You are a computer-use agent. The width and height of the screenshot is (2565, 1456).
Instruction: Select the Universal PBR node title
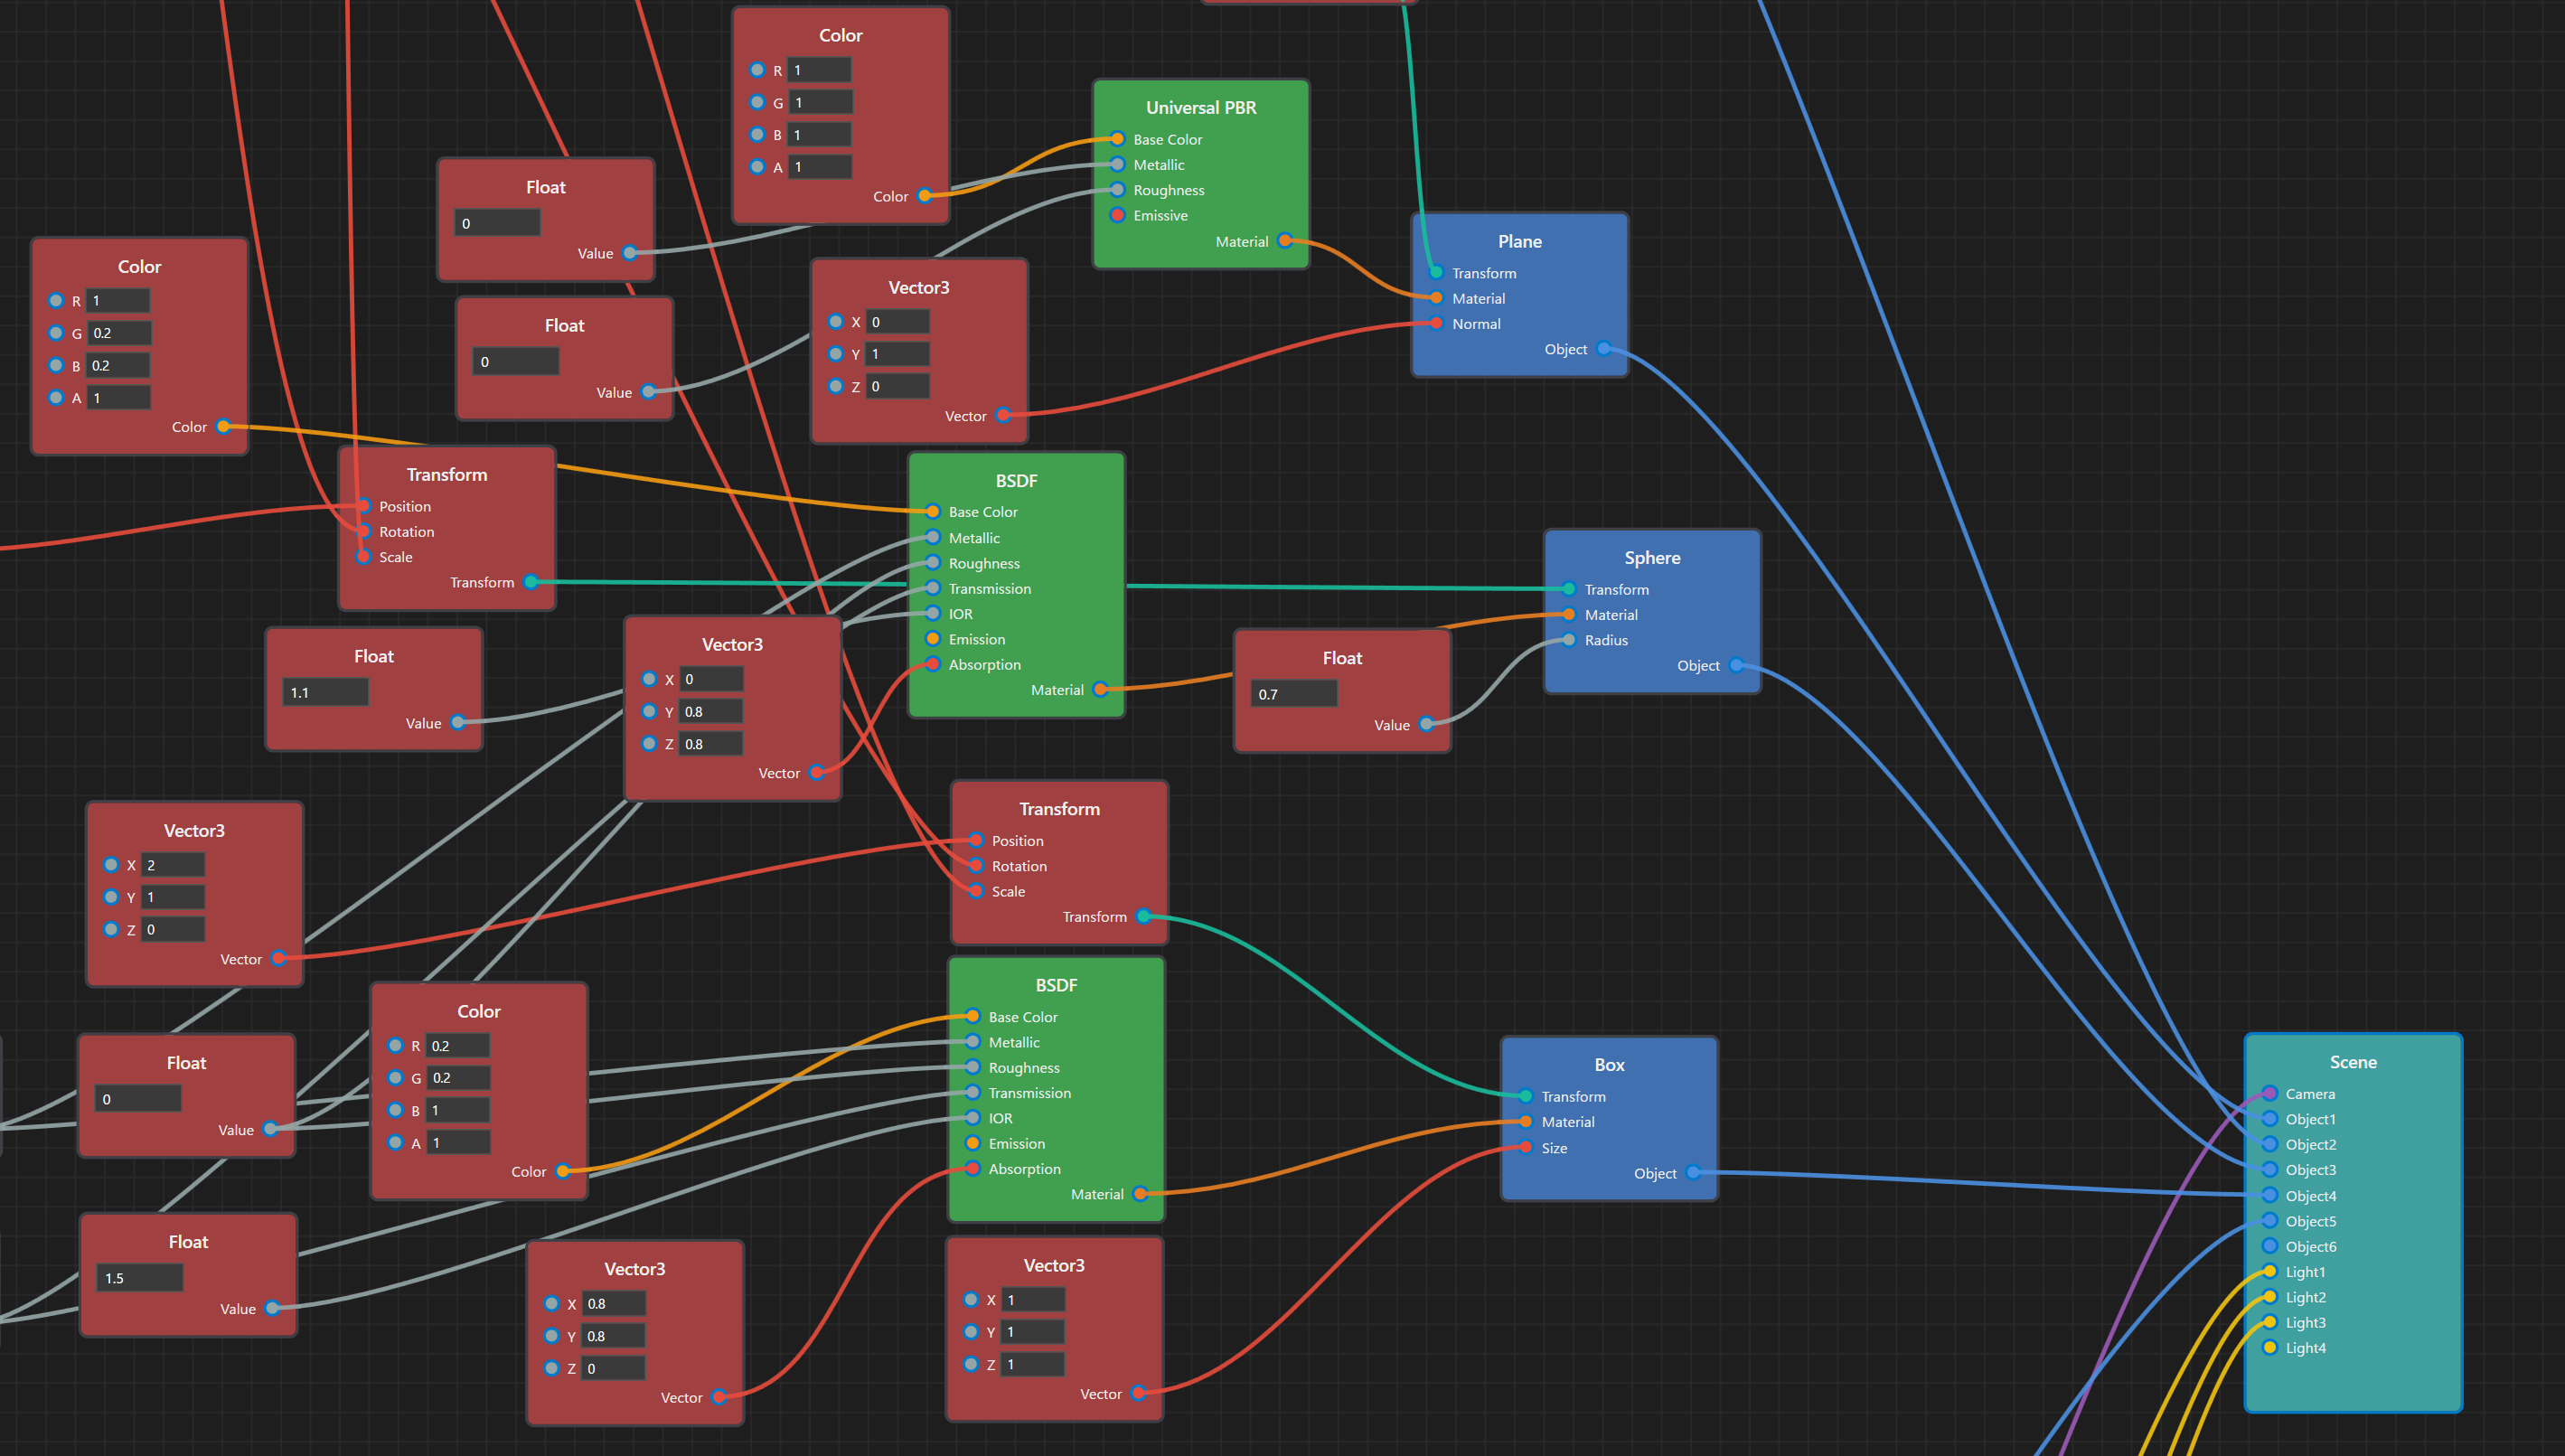(x=1200, y=107)
